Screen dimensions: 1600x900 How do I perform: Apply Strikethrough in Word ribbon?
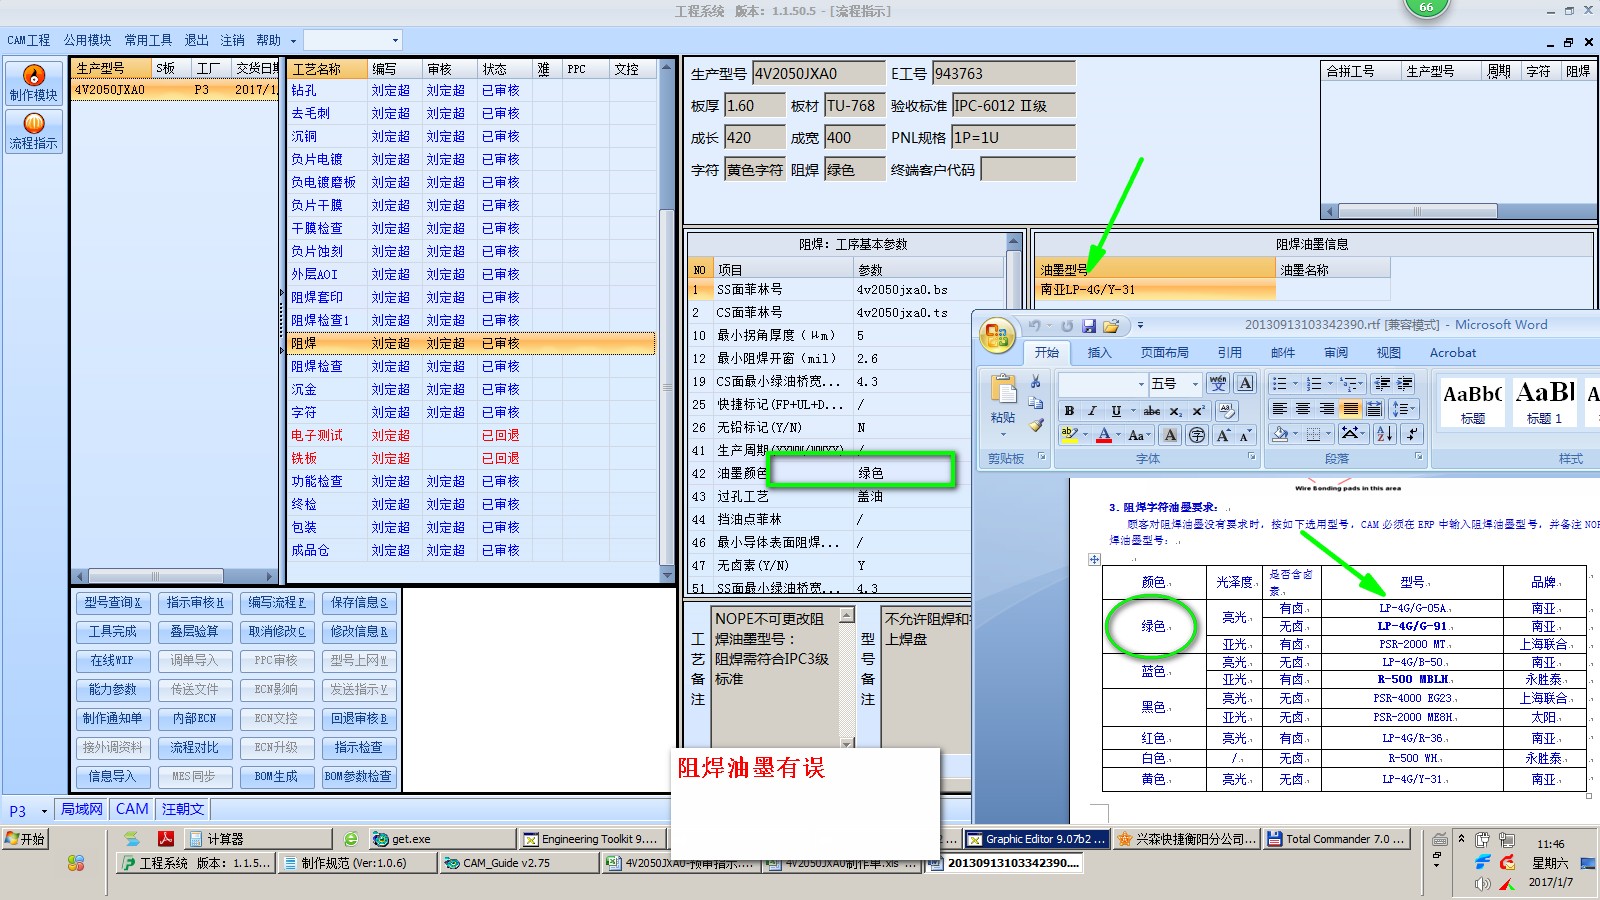point(1152,411)
